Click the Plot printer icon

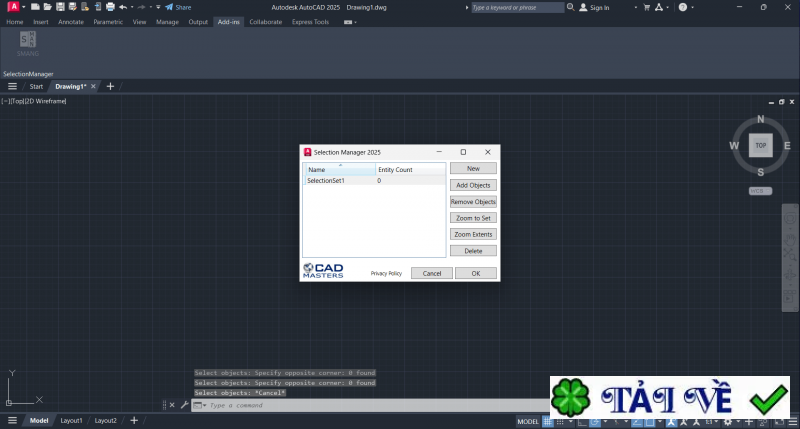pyautogui.click(x=109, y=7)
